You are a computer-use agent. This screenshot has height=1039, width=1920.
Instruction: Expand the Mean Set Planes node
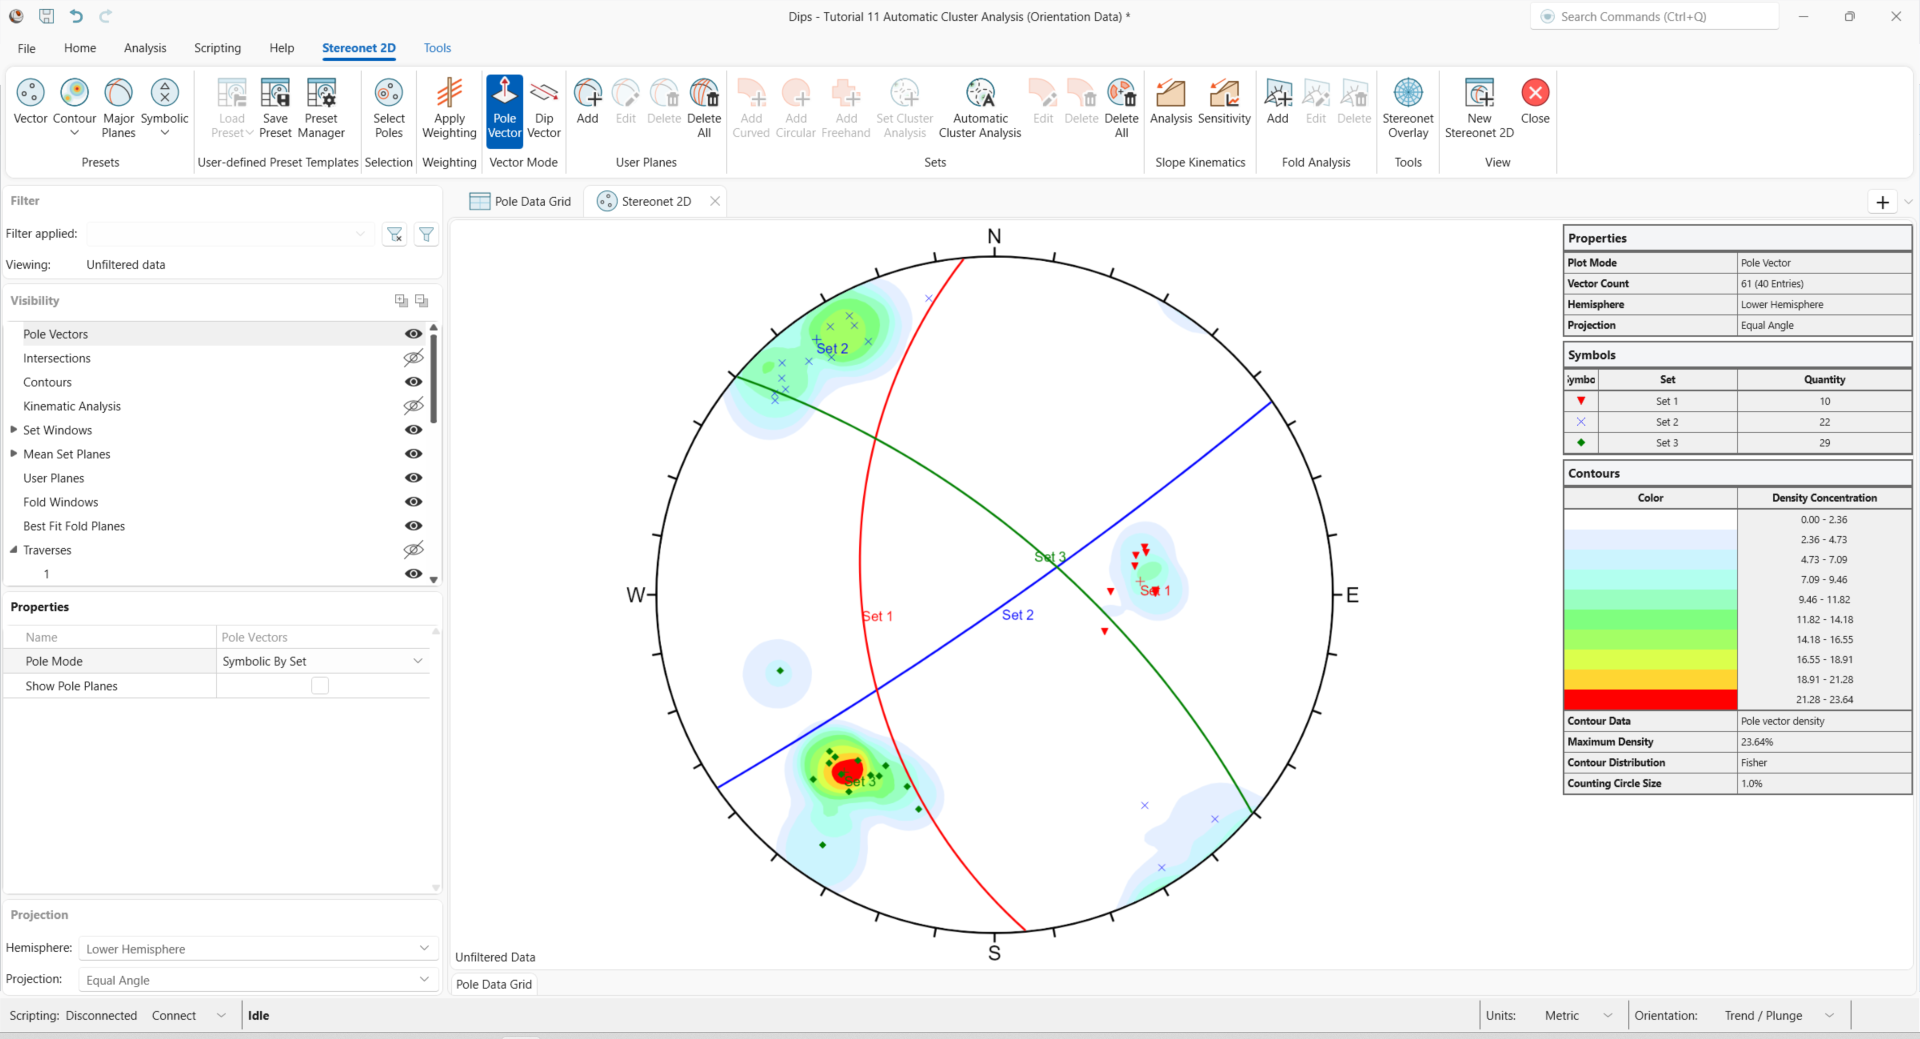pyautogui.click(x=14, y=454)
